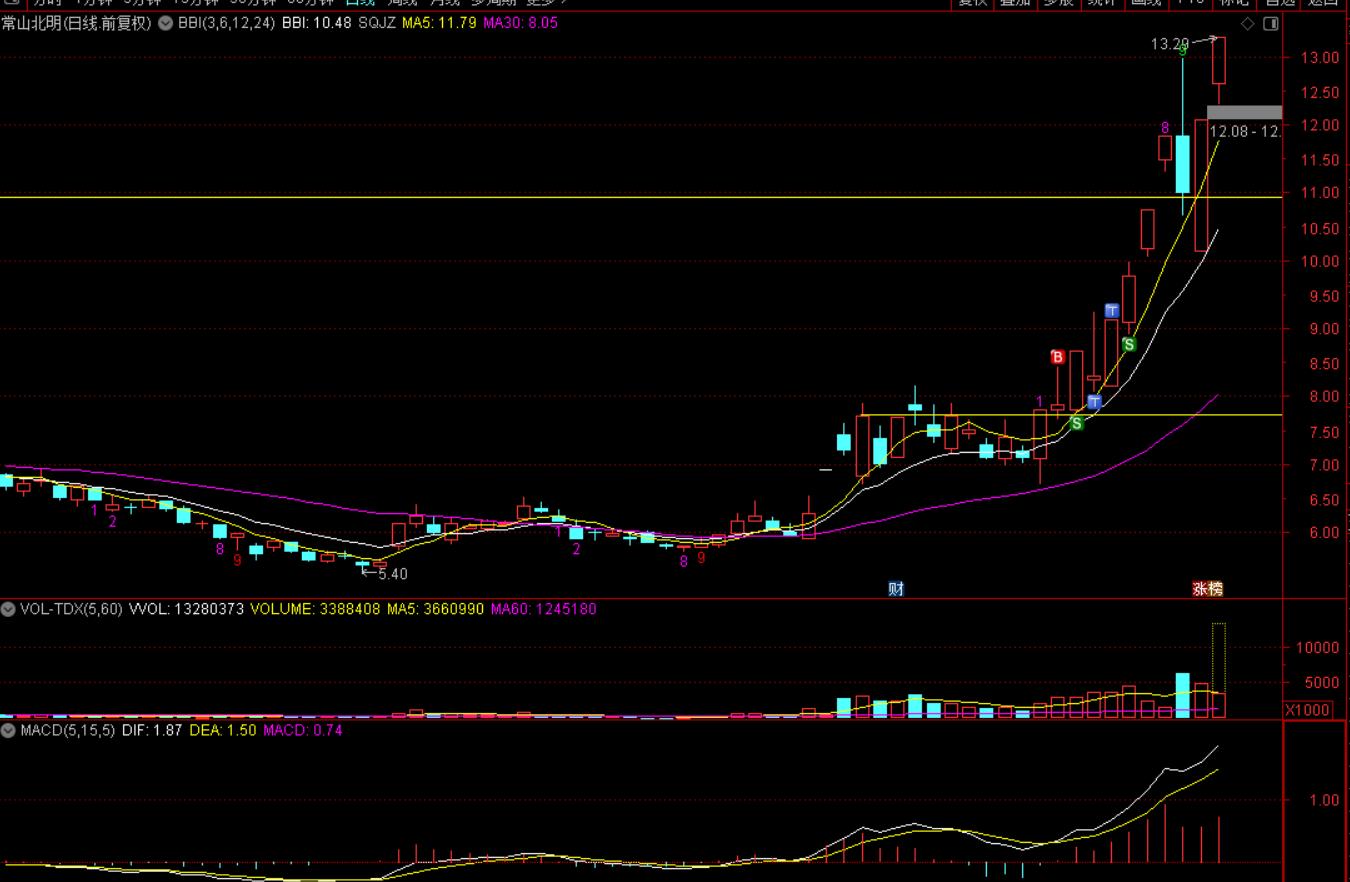Click the red B buy signal marker
This screenshot has height=882, width=1350.
[x=1058, y=357]
